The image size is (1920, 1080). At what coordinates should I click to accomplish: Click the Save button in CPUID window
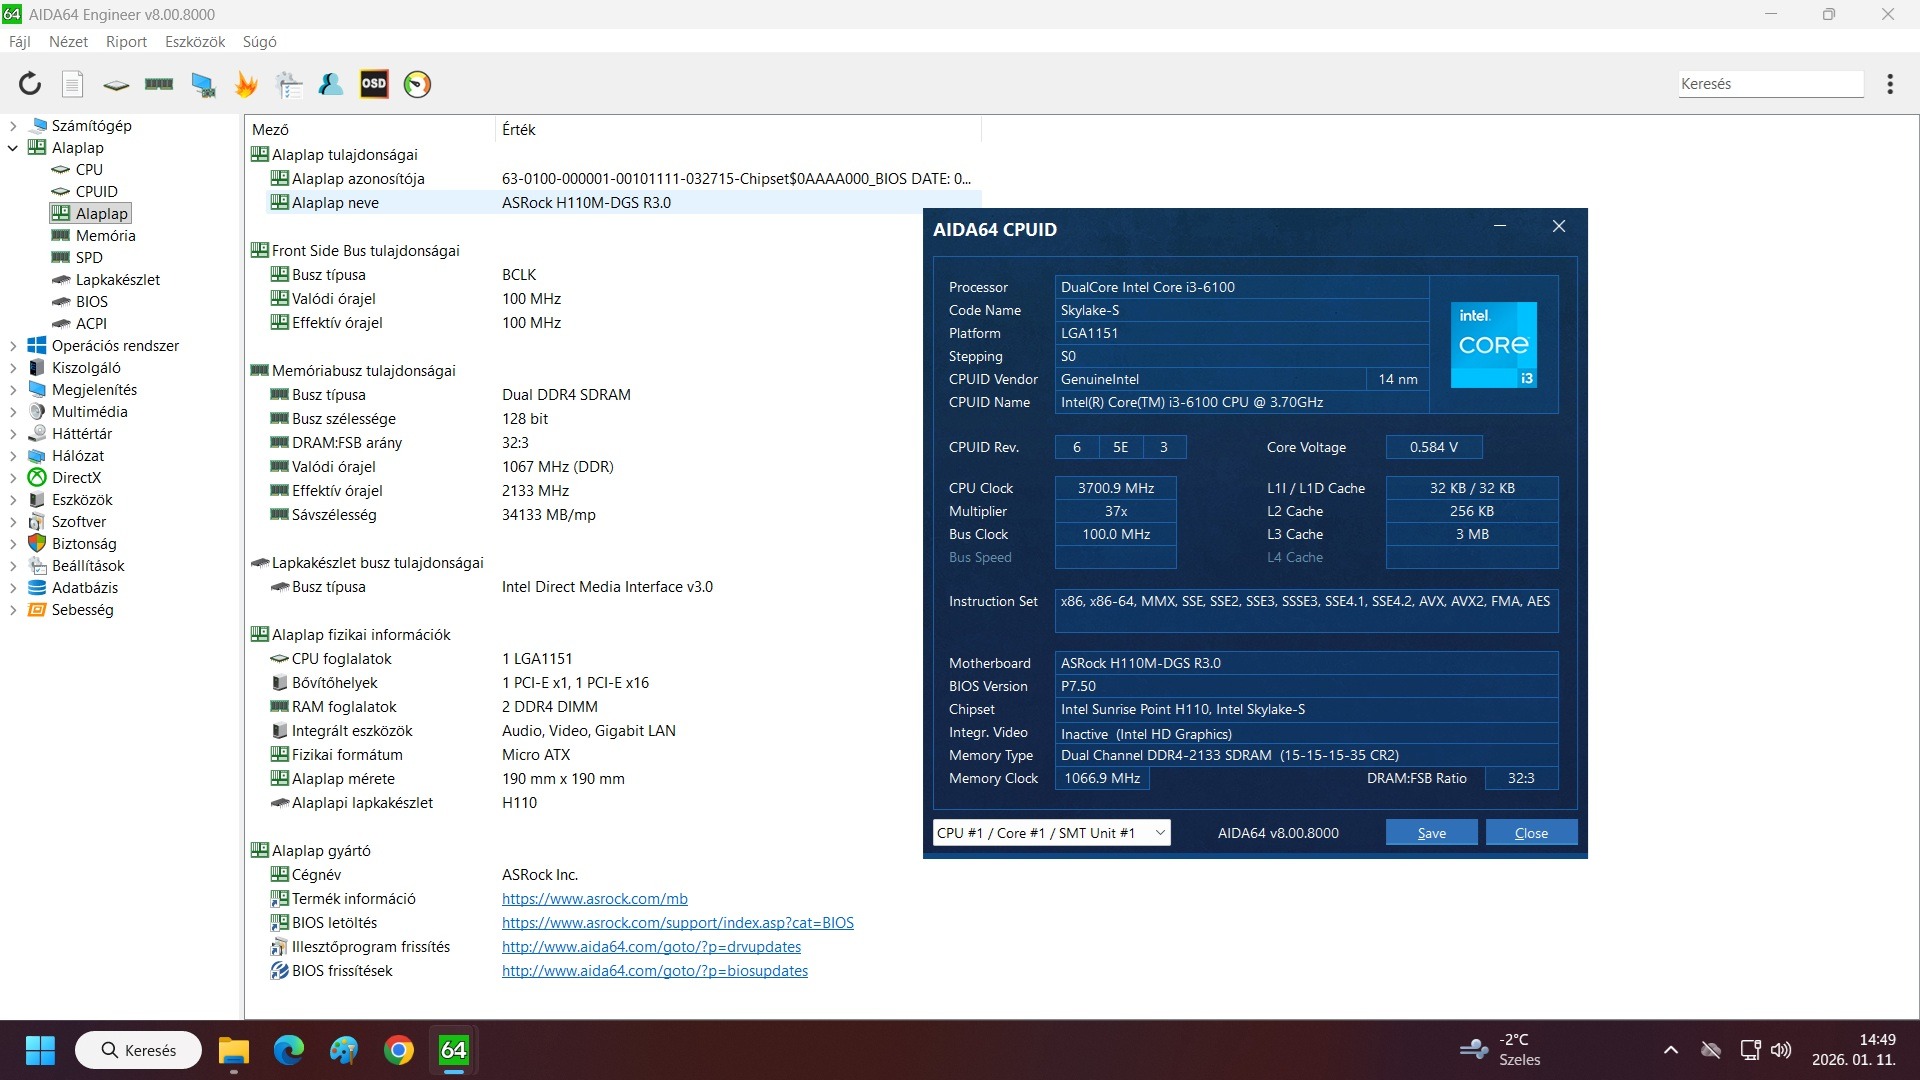click(x=1431, y=832)
